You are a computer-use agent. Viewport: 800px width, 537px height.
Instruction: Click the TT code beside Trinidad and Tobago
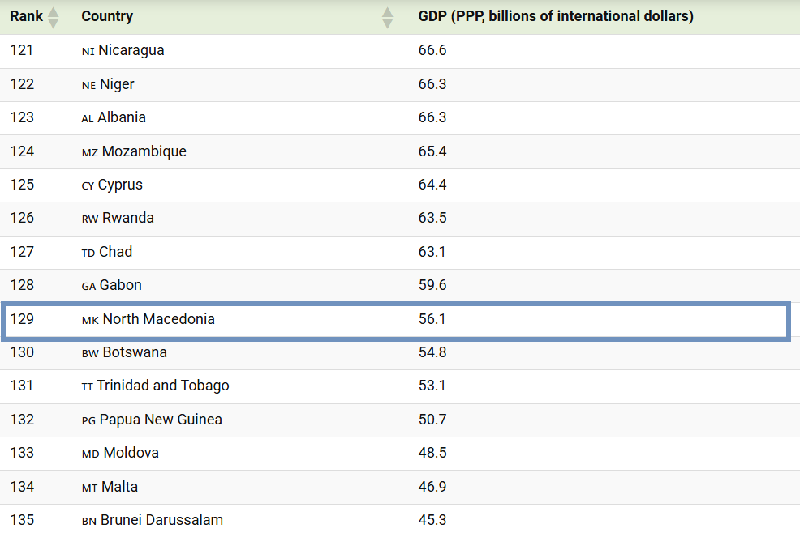(x=87, y=387)
